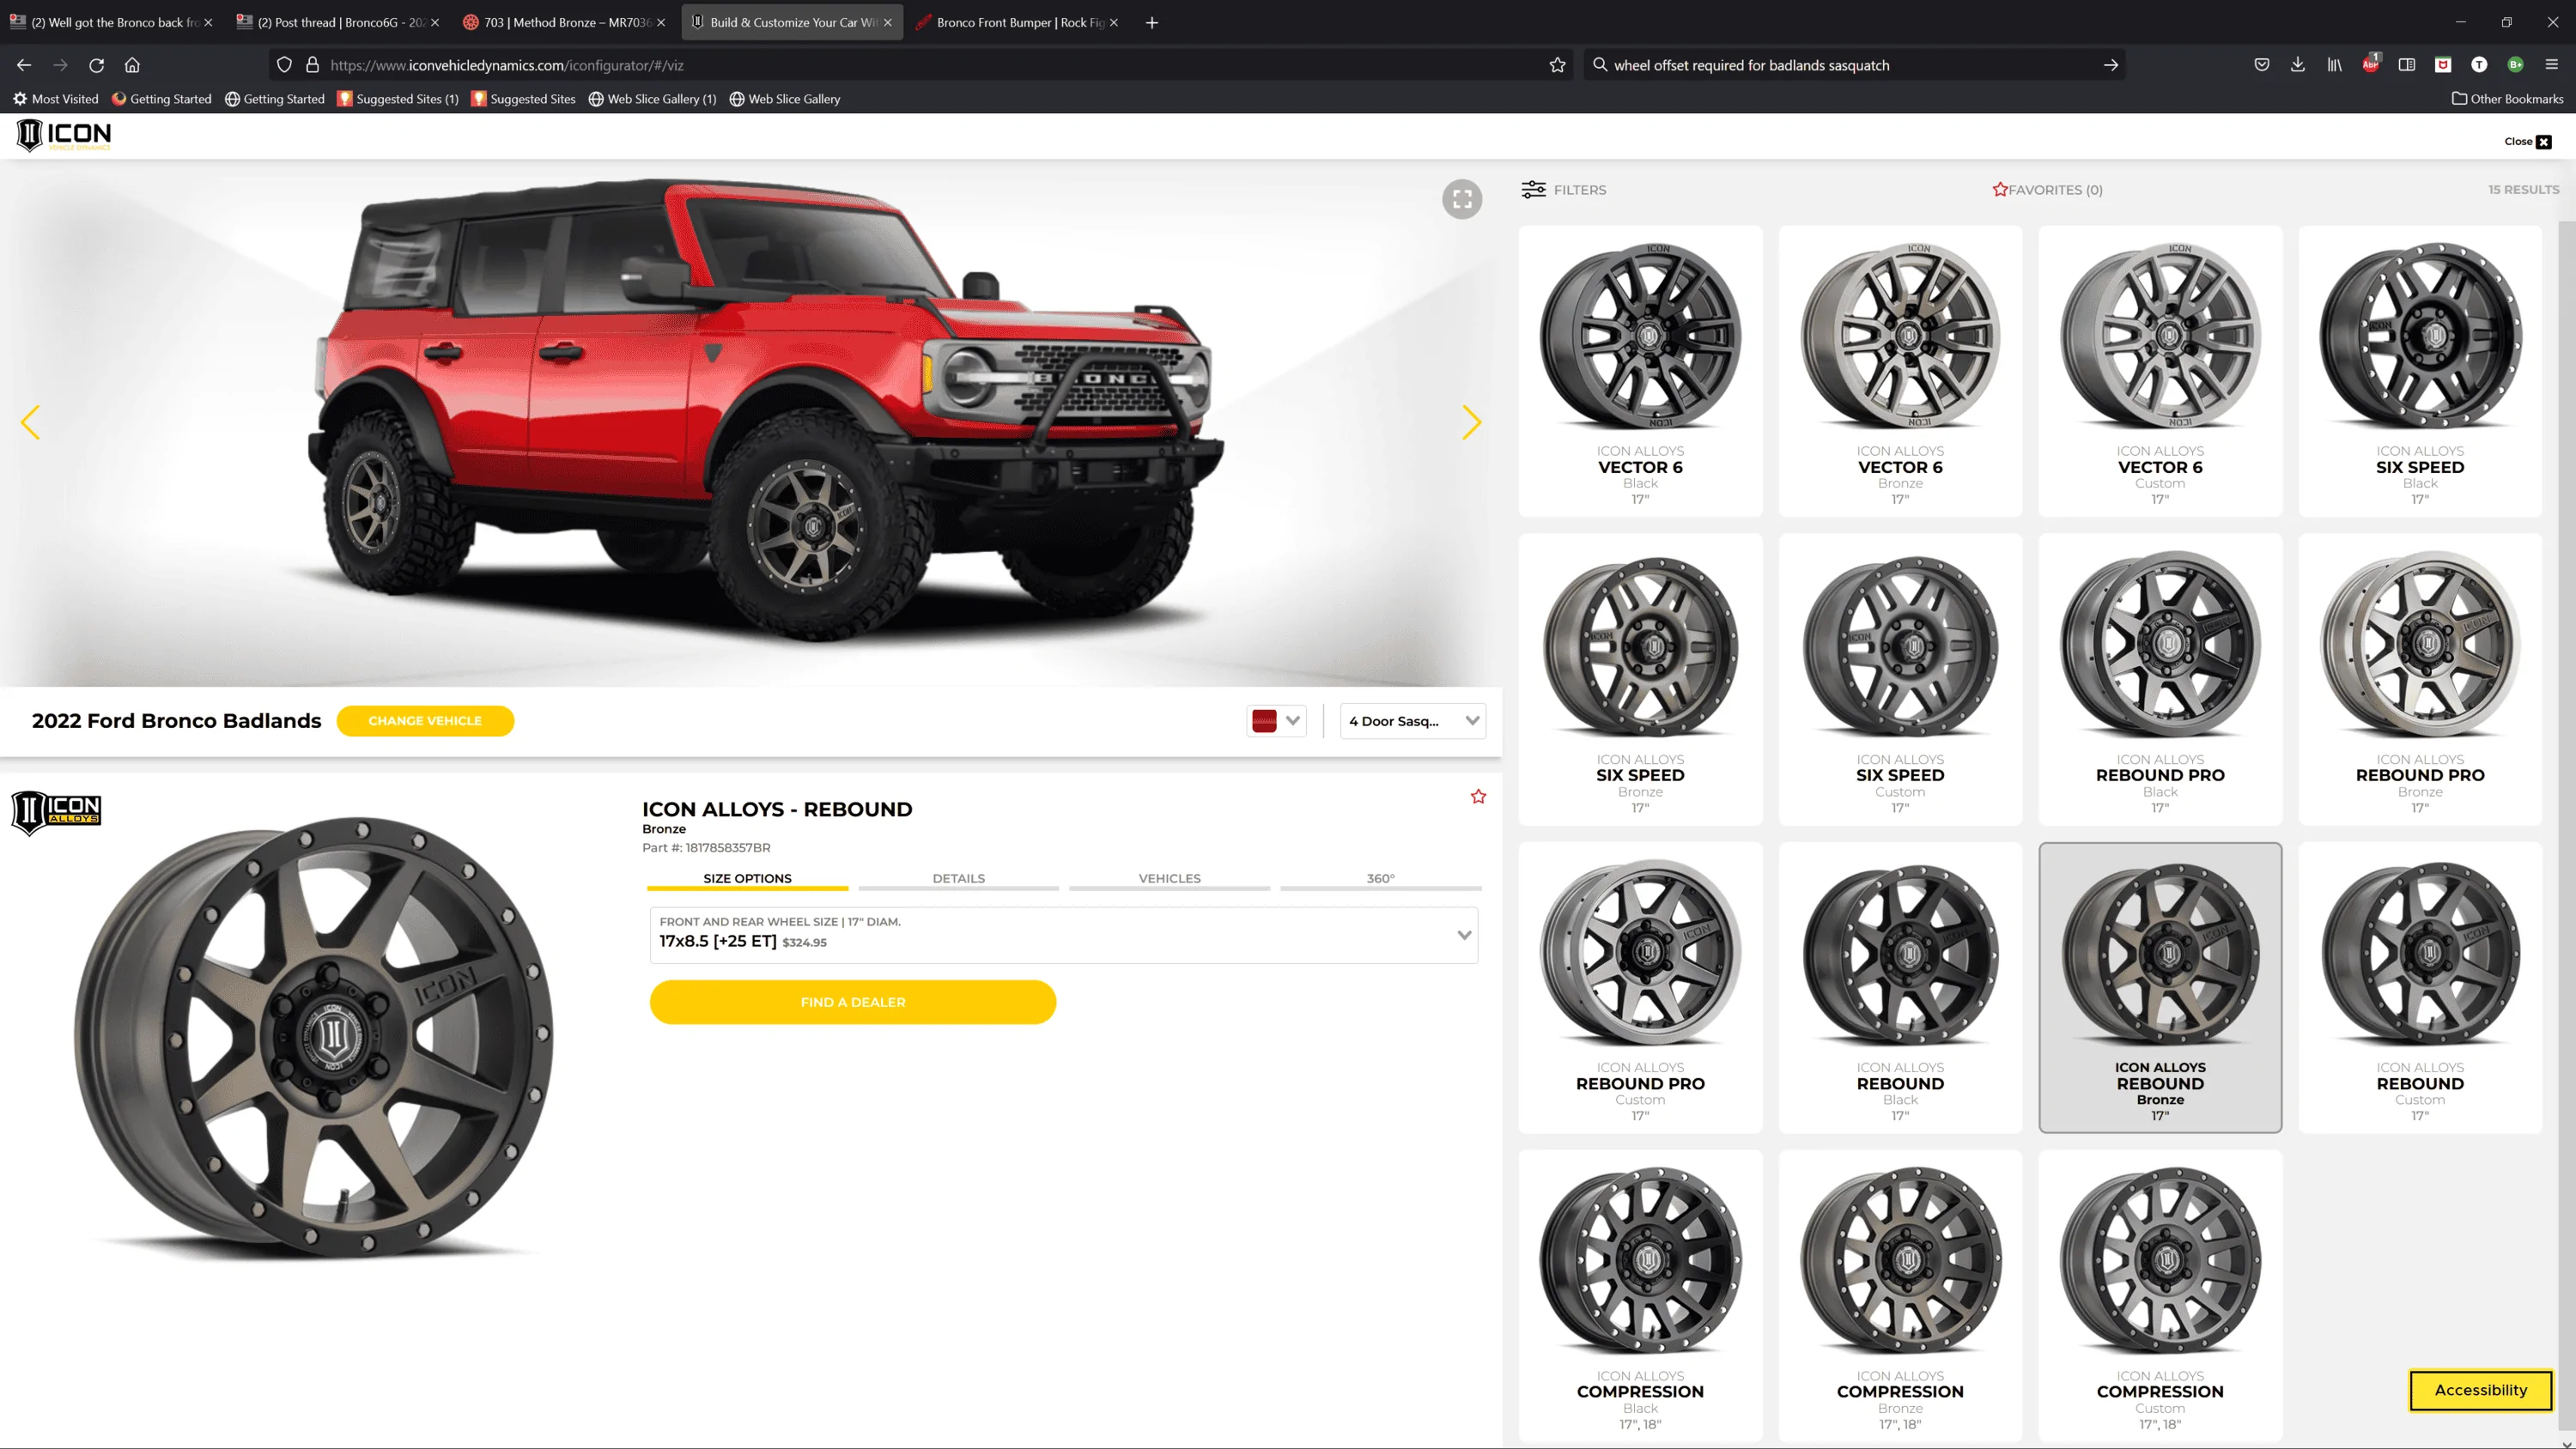Select Rebound Pro Custom wheel
Image resolution: width=2576 pixels, height=1449 pixels.
[1640, 987]
